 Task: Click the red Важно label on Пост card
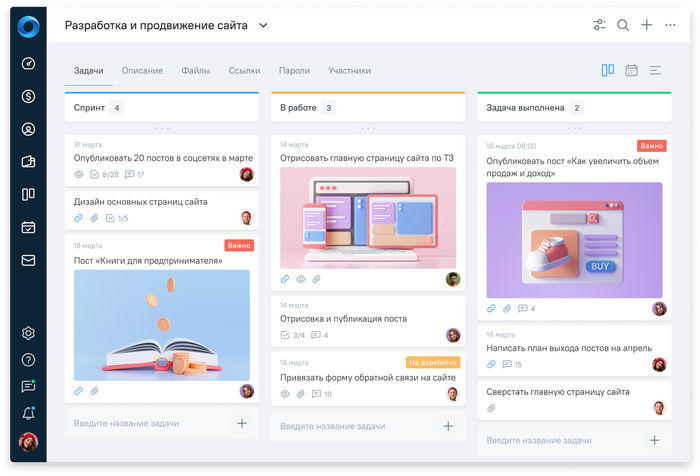pos(239,245)
